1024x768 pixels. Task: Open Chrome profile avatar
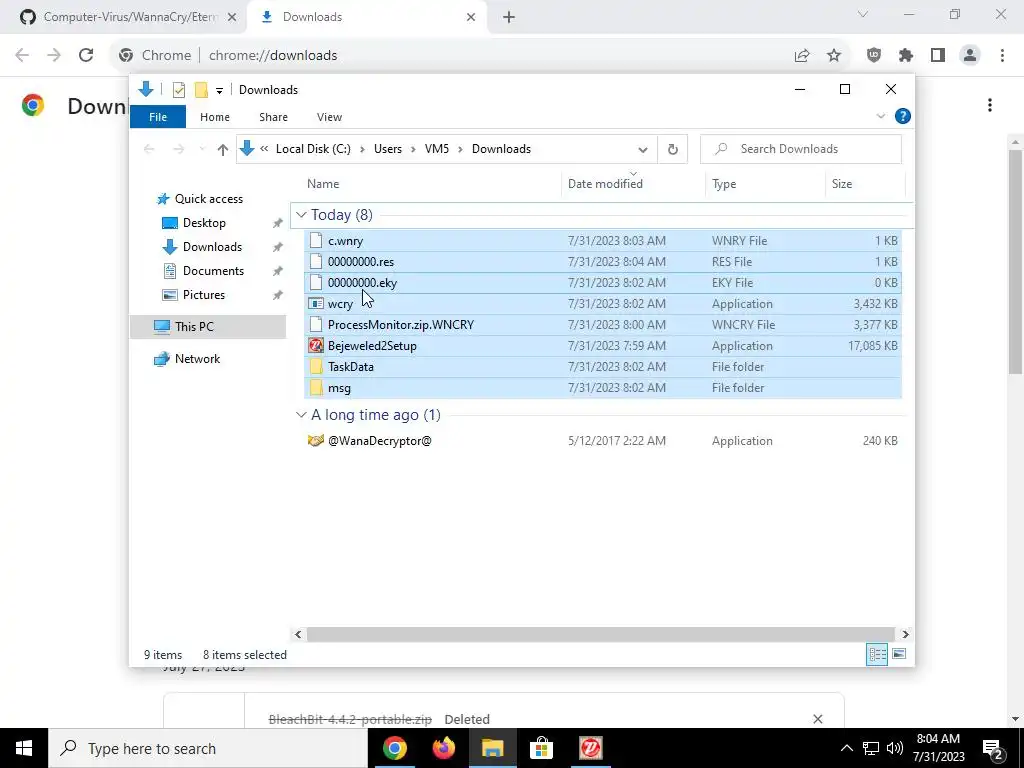pos(970,56)
